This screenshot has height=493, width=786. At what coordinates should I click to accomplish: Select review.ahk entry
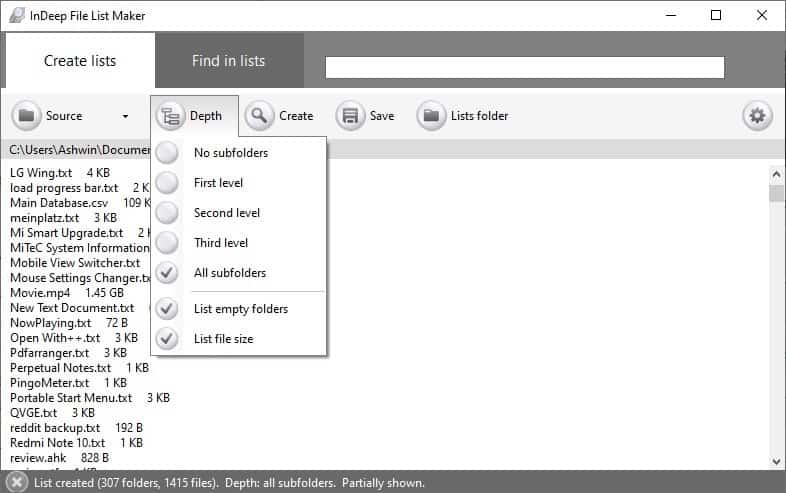click(x=60, y=458)
